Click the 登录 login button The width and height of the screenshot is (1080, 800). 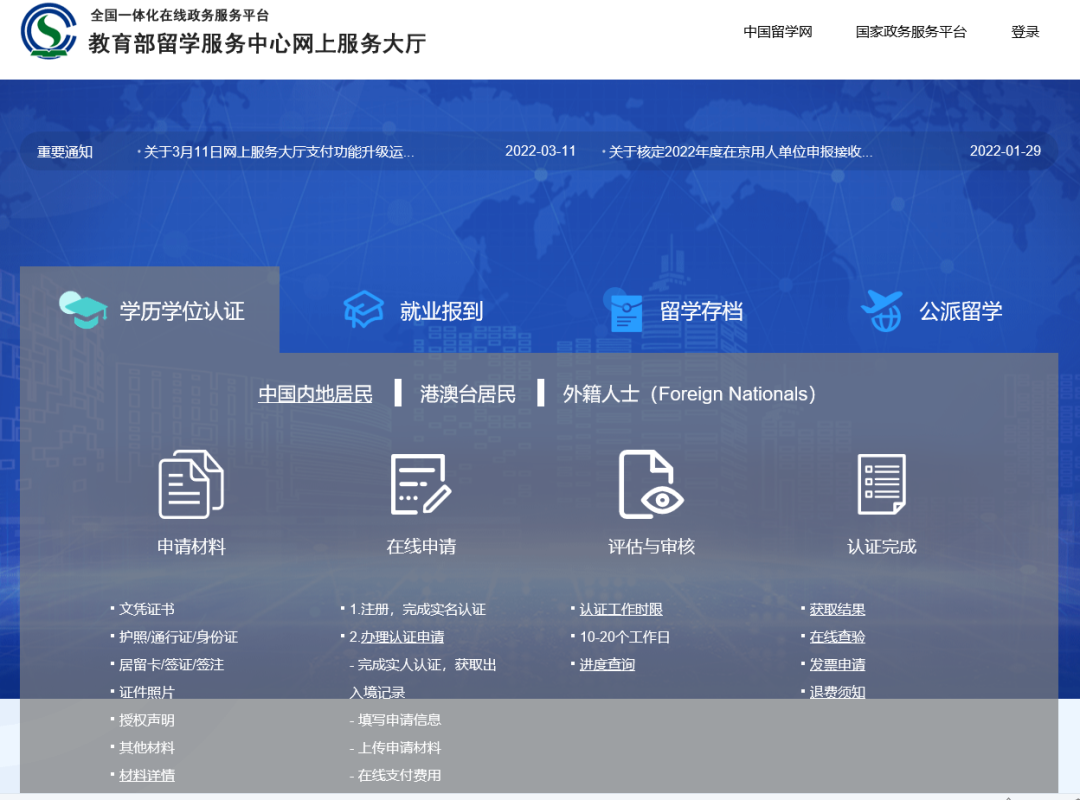click(x=1024, y=32)
